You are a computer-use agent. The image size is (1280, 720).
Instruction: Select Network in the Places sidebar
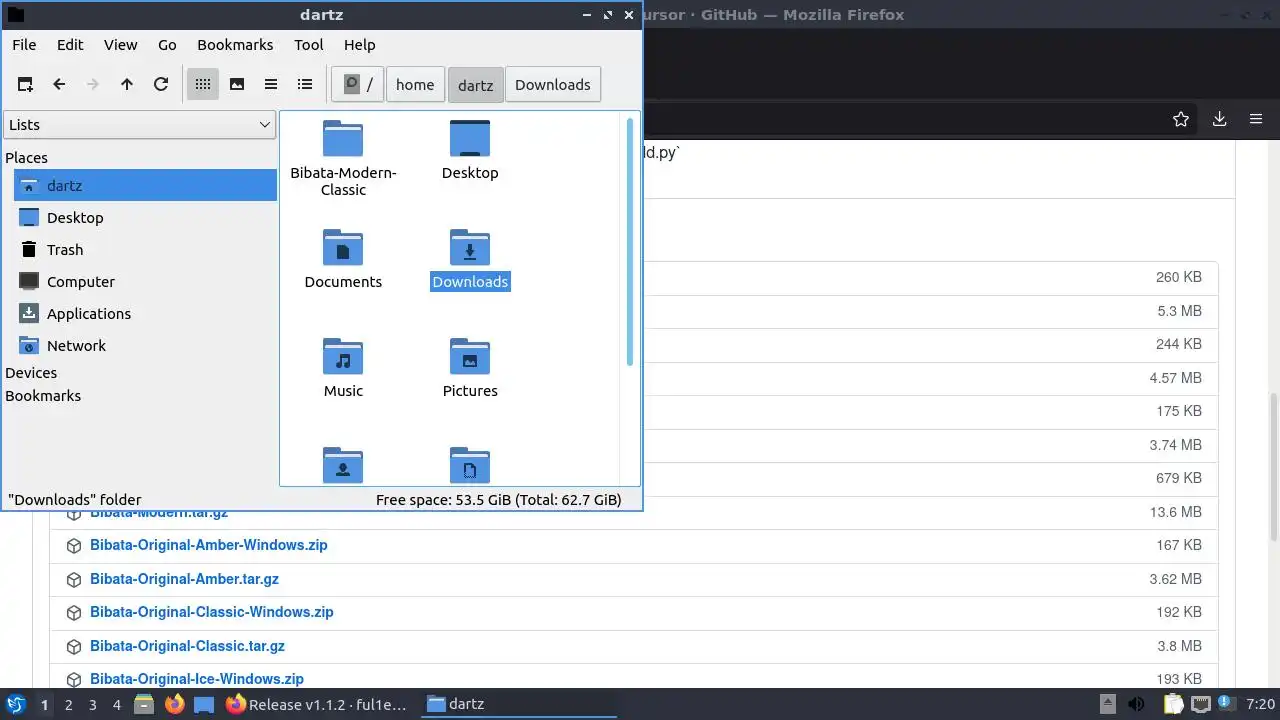[x=145, y=345]
